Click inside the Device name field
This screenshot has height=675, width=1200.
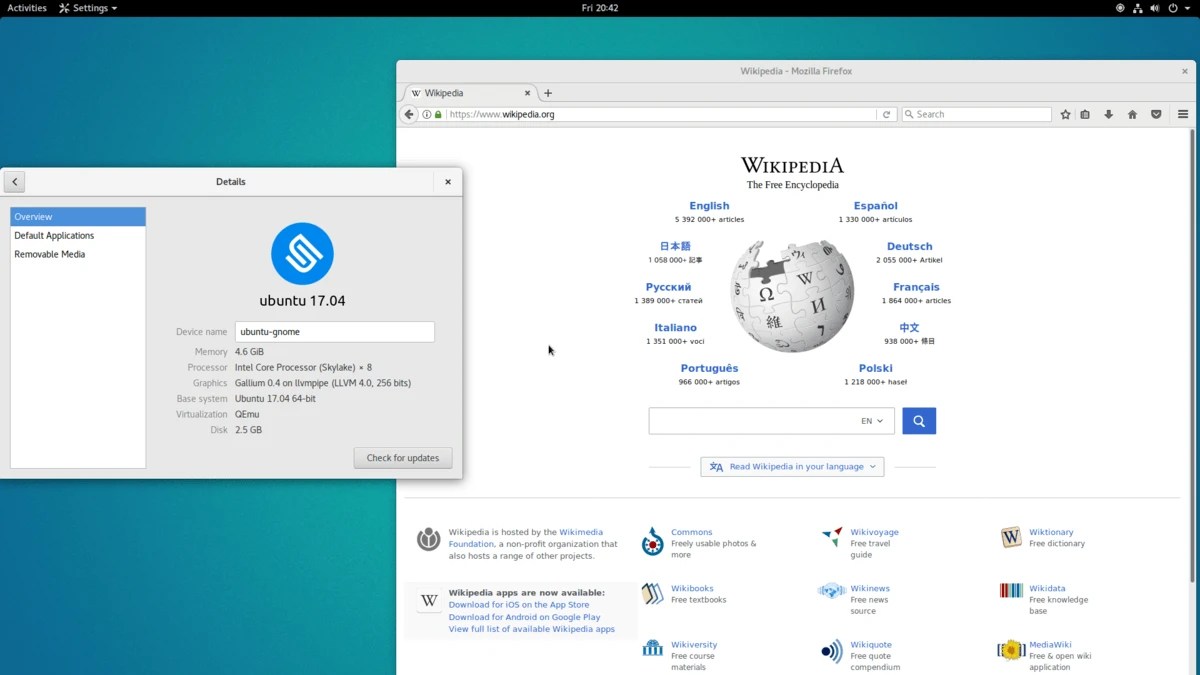coord(335,331)
